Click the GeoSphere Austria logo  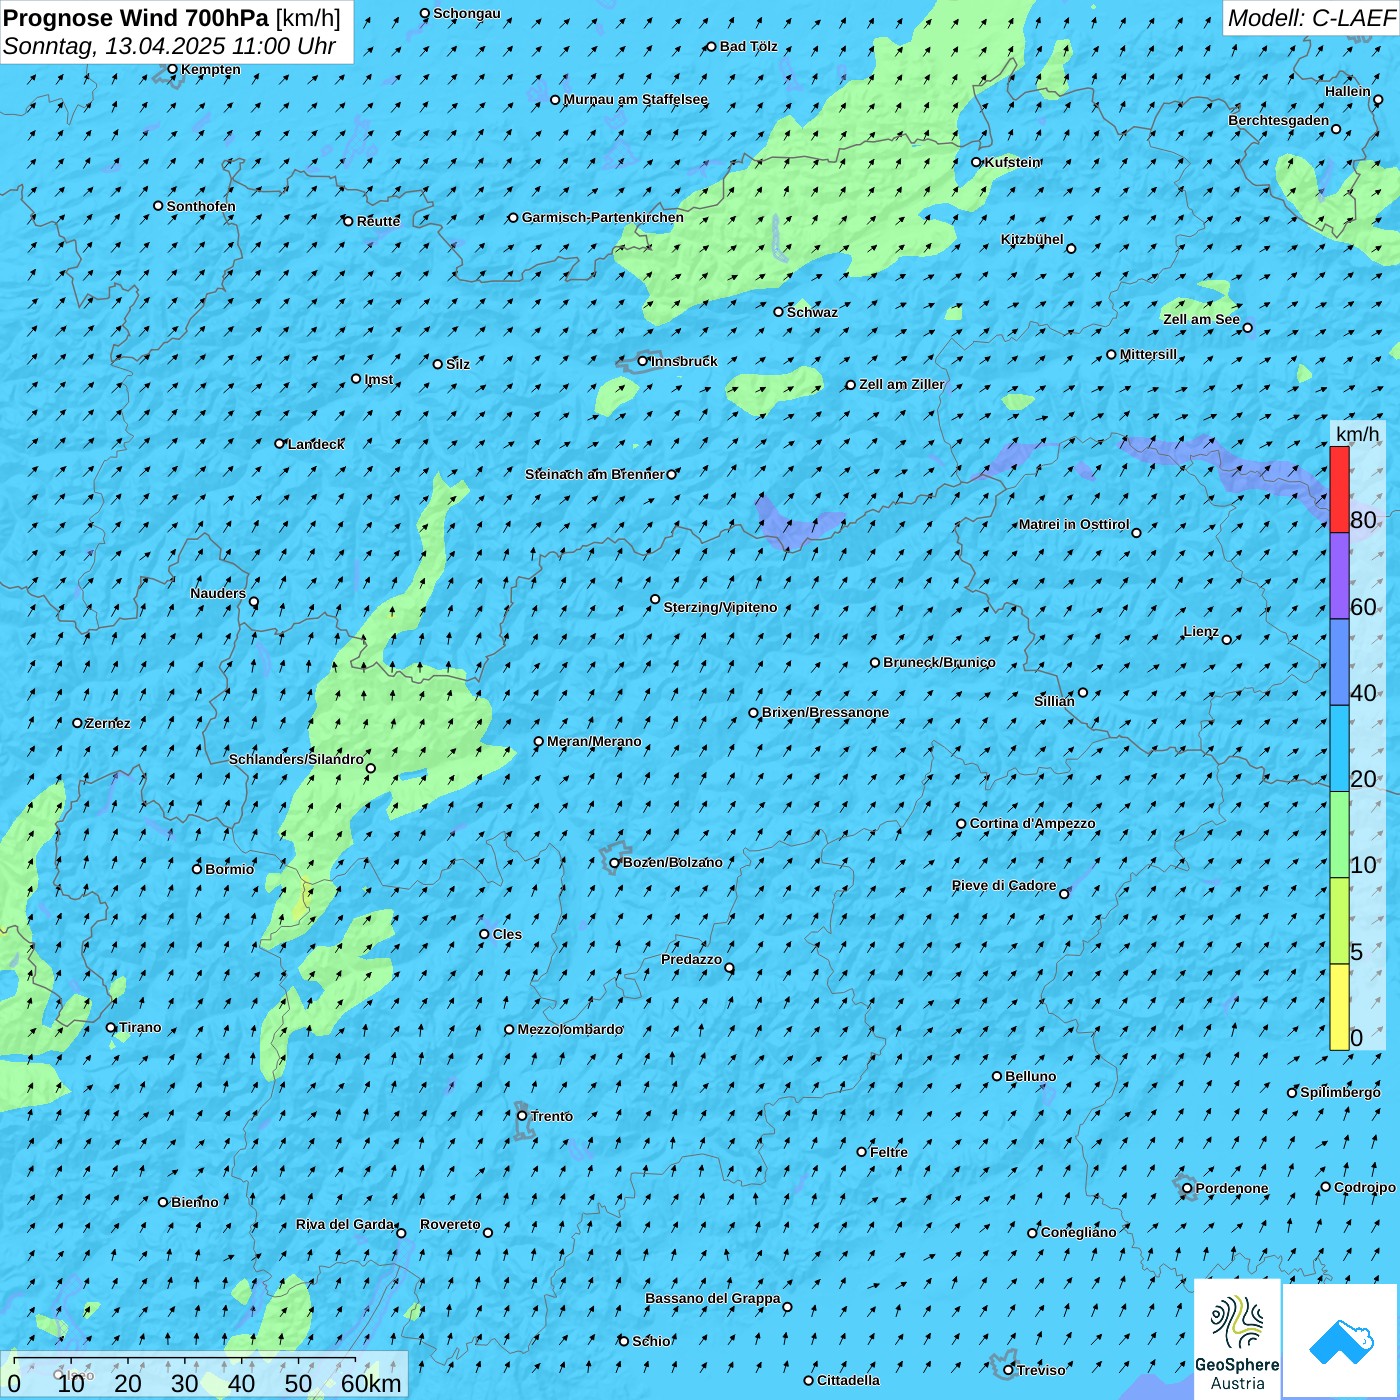pyautogui.click(x=1237, y=1338)
